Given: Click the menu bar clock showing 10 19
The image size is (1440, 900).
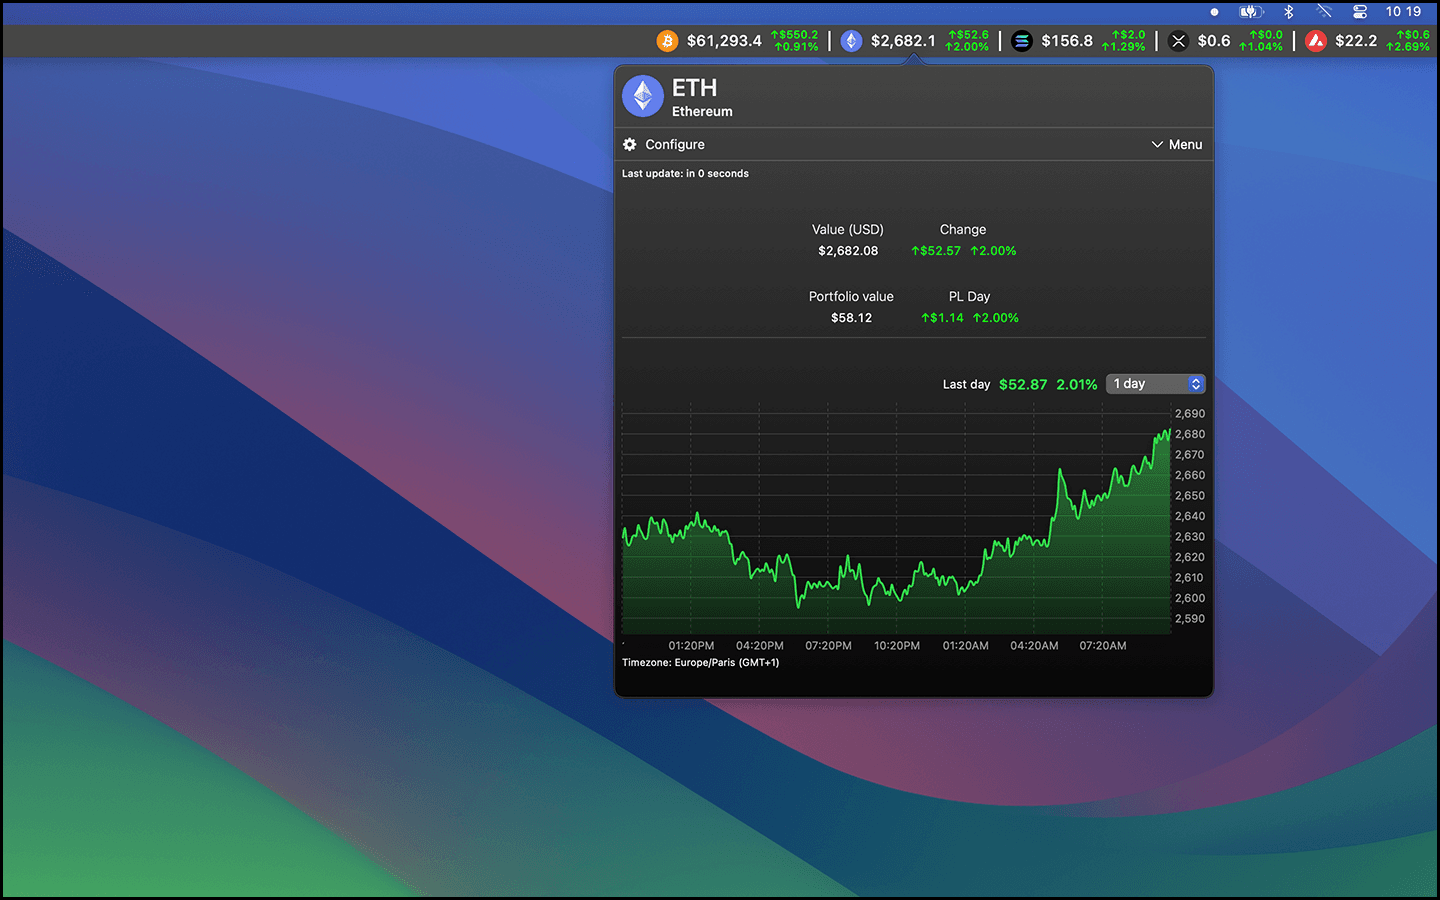Looking at the screenshot, I should pos(1403,12).
